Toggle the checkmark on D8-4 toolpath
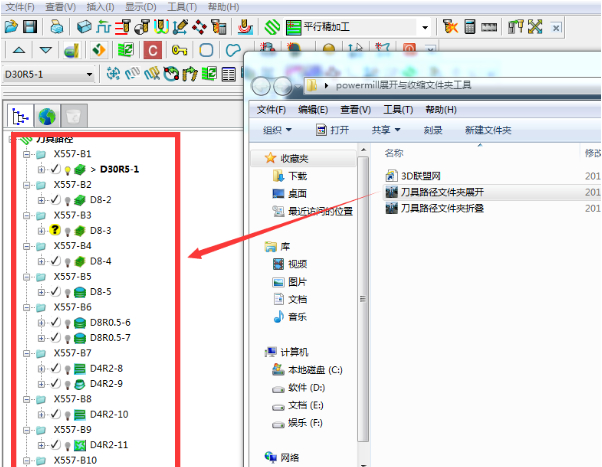The height and width of the screenshot is (467, 602). click(x=55, y=261)
